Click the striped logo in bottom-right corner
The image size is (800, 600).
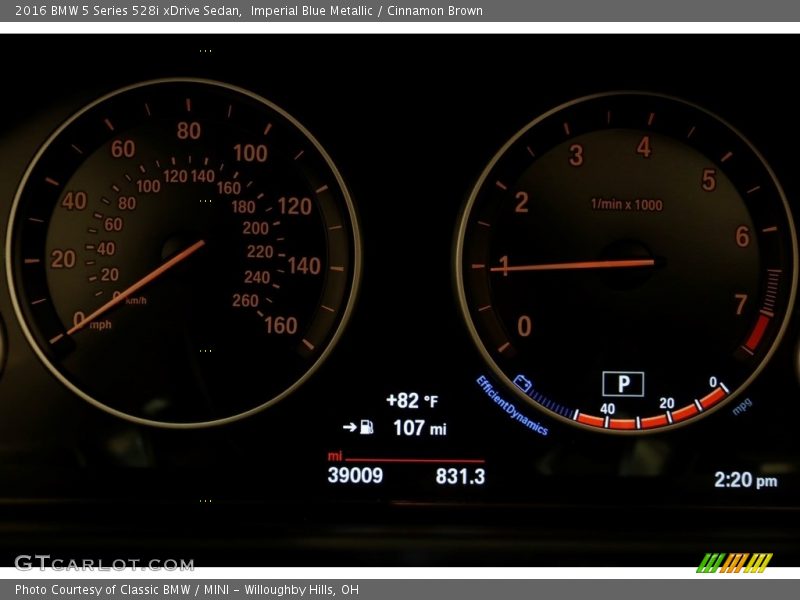734,563
